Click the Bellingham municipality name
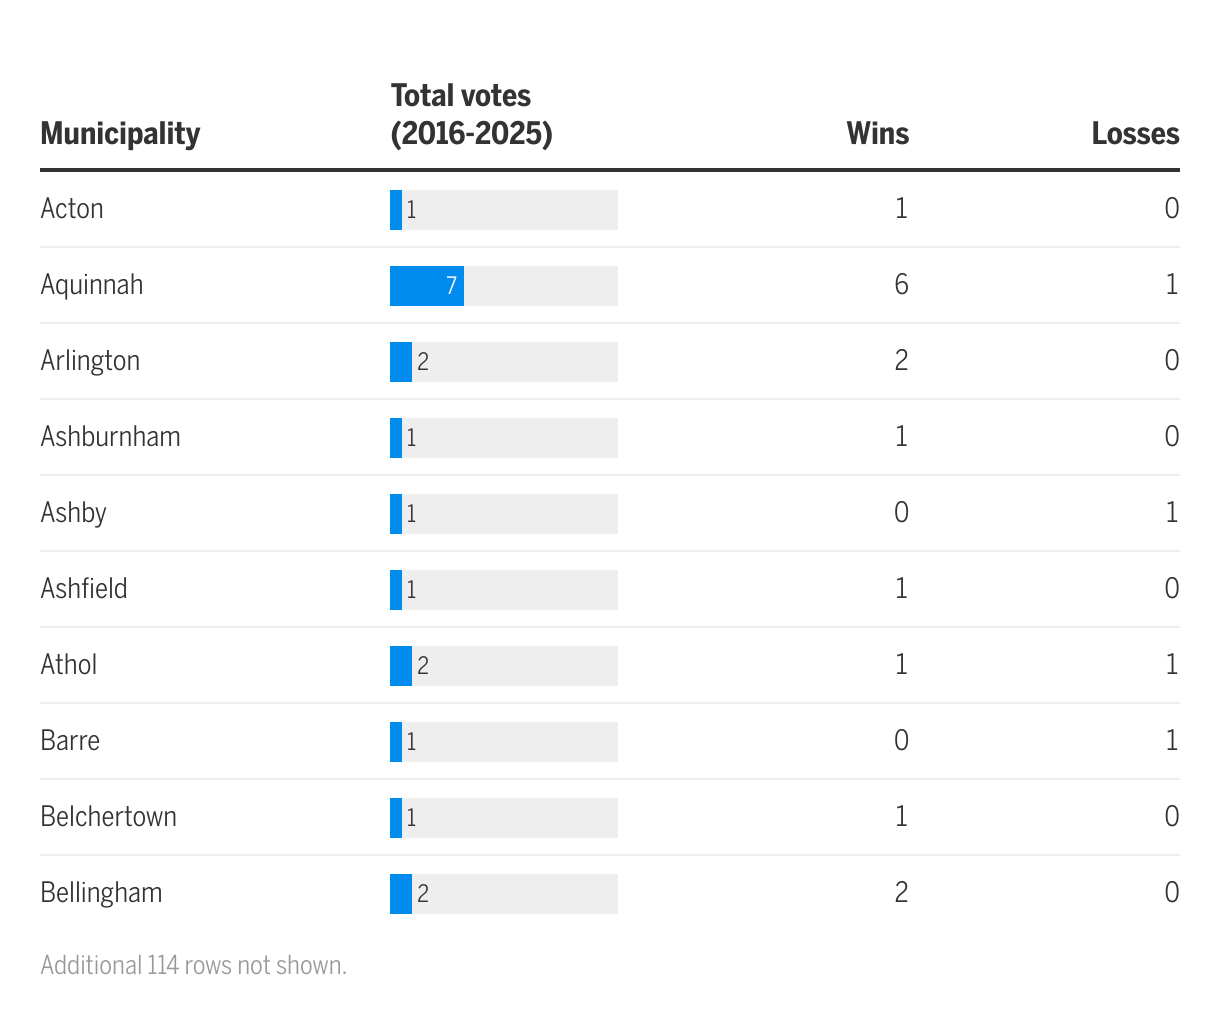1220x1020 pixels. [101, 893]
